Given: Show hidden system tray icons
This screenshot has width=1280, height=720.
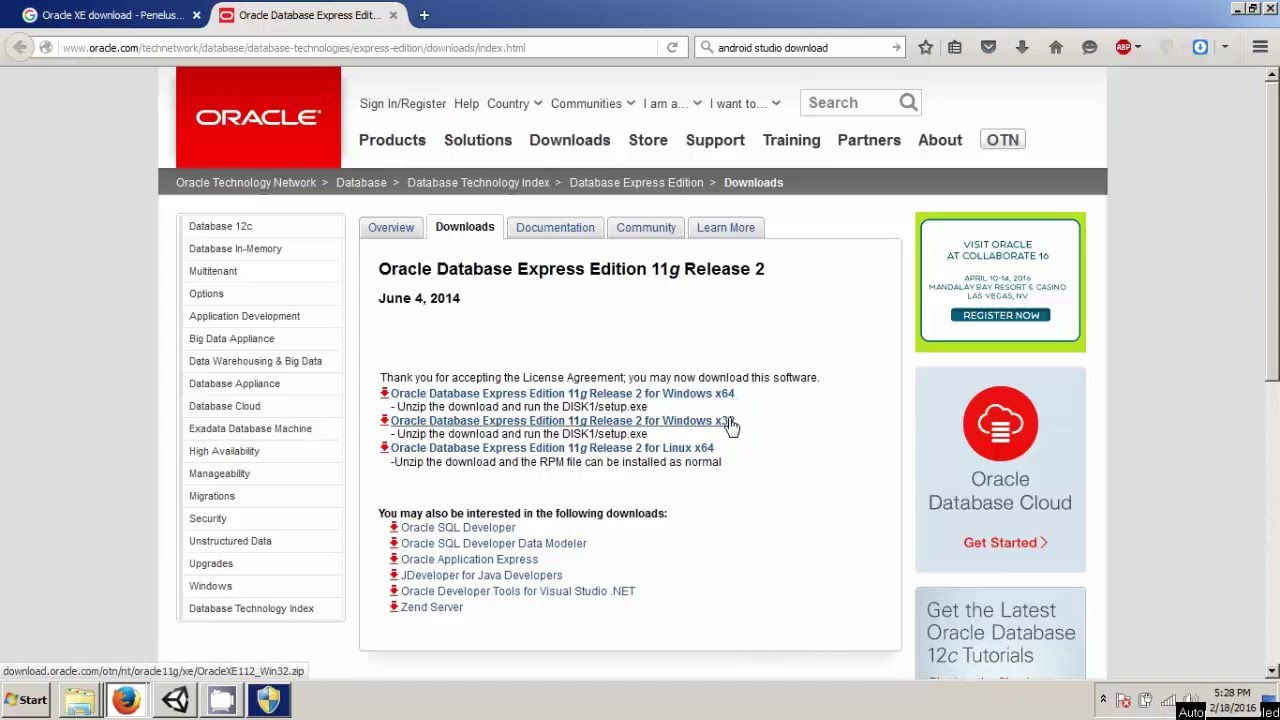Looking at the screenshot, I should click(1103, 700).
